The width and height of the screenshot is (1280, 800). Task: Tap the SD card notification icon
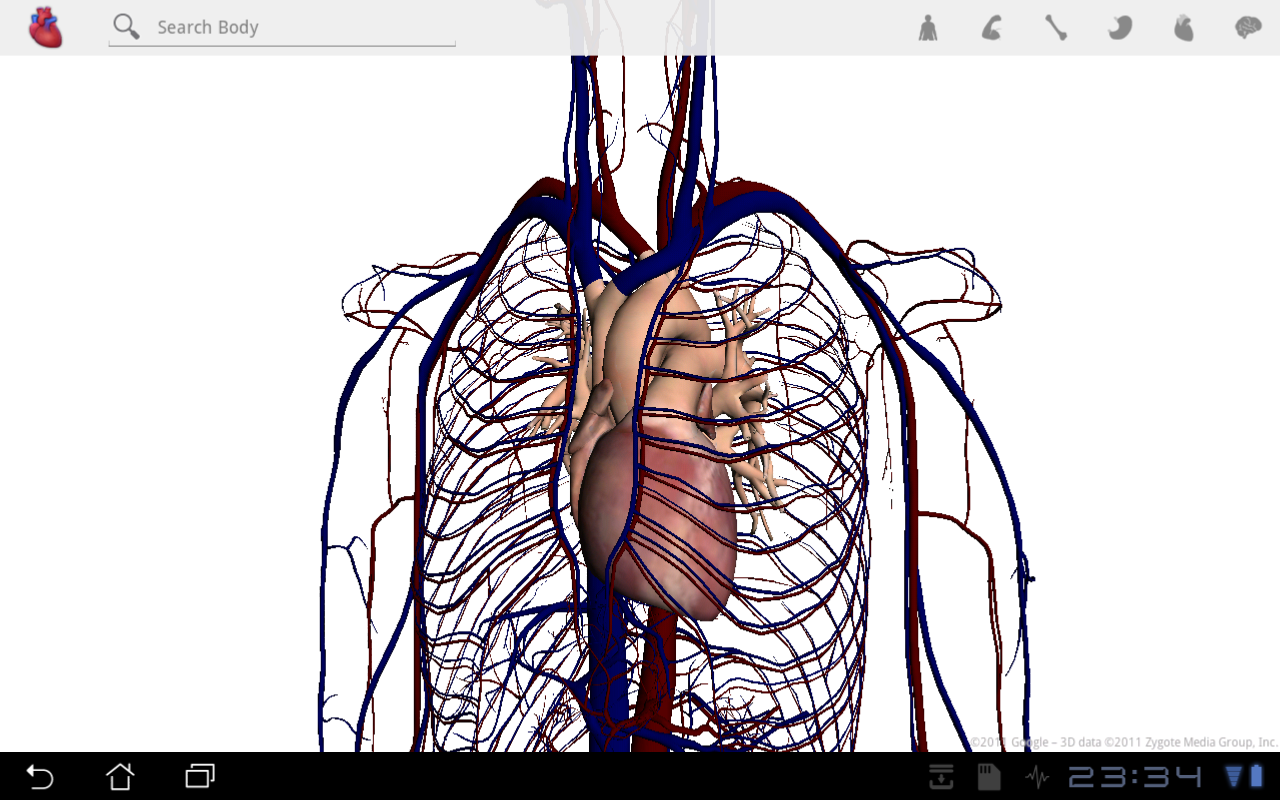click(x=988, y=776)
